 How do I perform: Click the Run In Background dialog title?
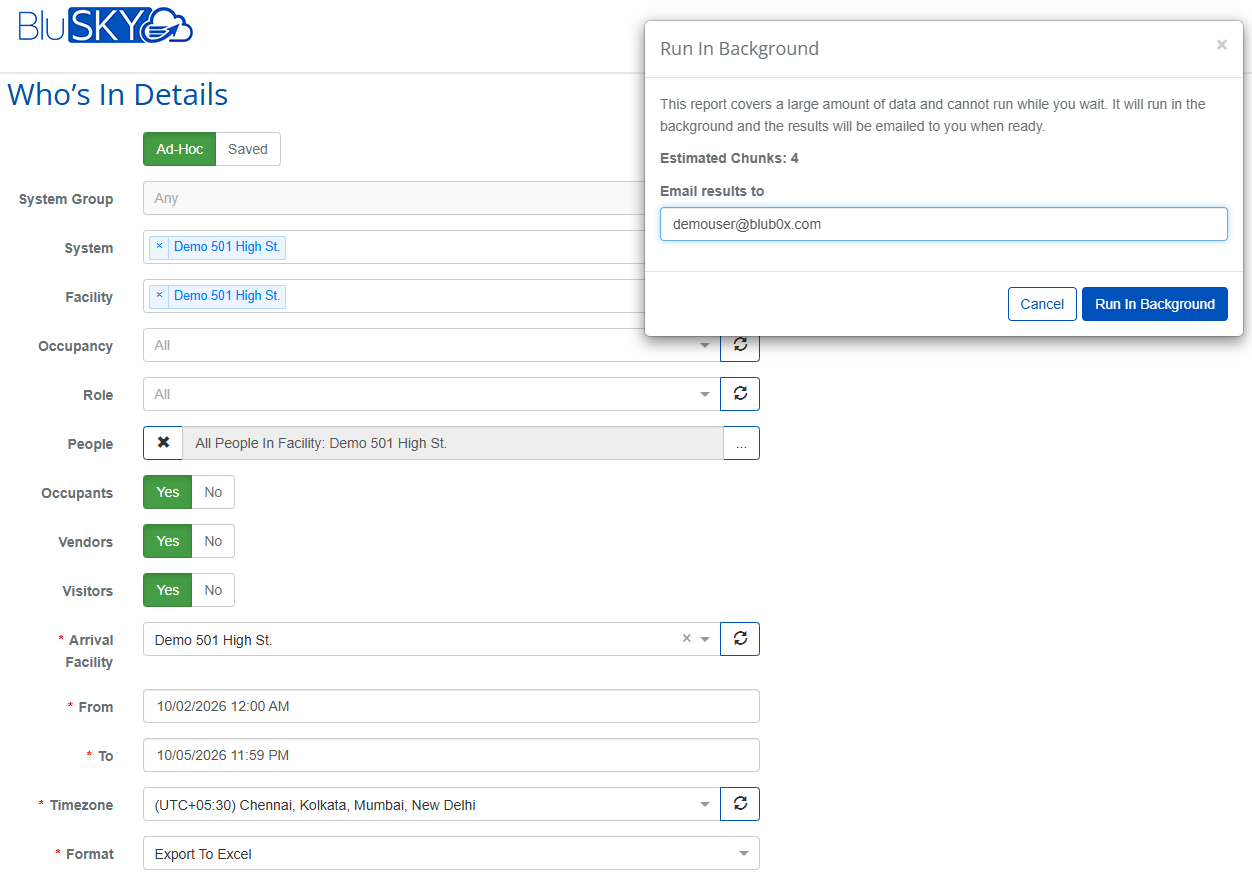(739, 48)
